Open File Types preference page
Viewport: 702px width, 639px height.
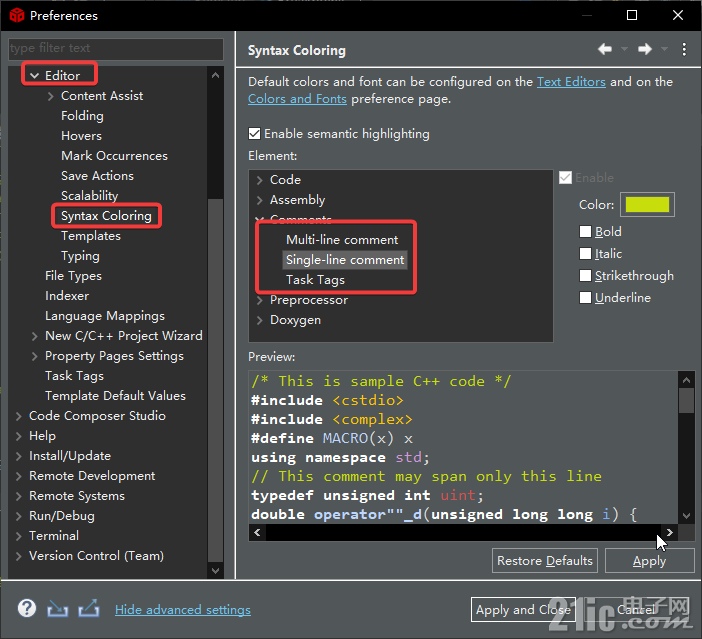point(73,276)
